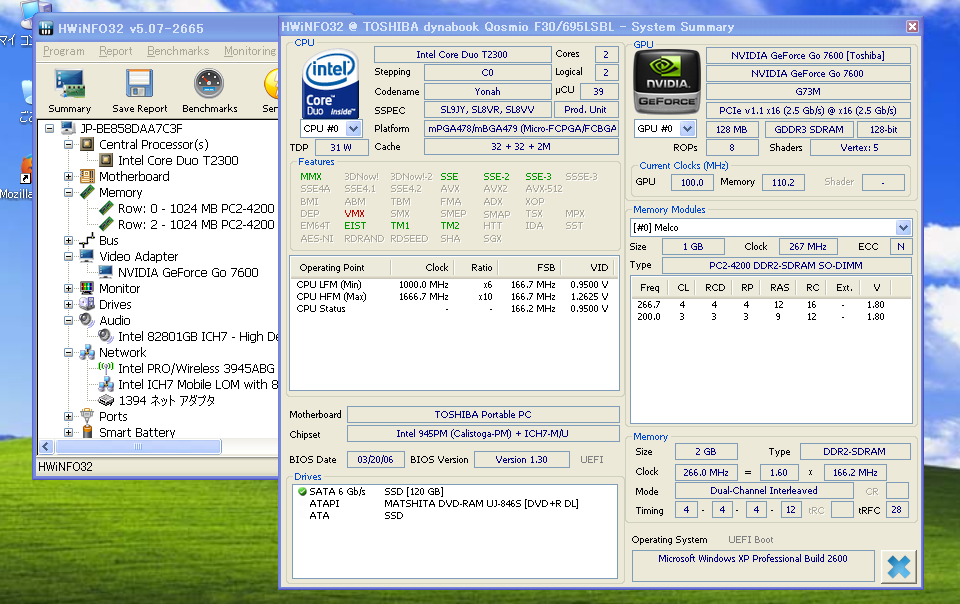Click the wireless 3945ABG adapter icon
This screenshot has height=604, width=960.
pos(106,368)
